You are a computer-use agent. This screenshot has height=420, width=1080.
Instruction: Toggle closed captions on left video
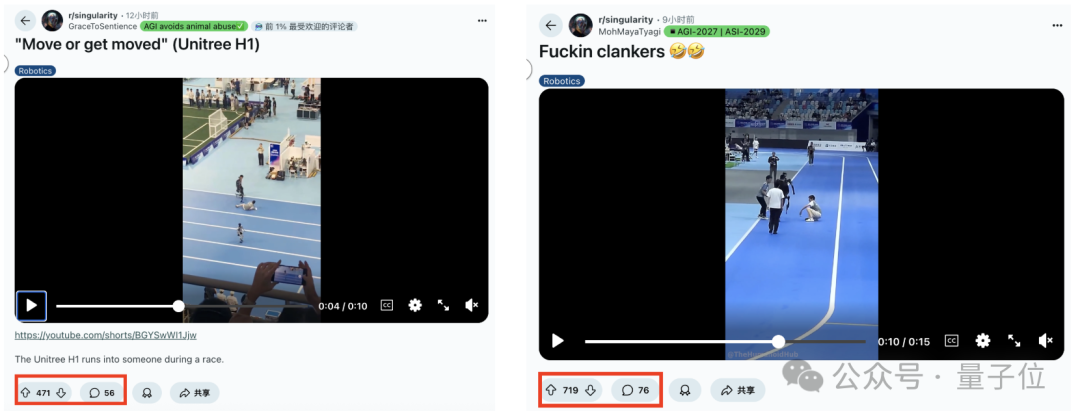point(387,305)
